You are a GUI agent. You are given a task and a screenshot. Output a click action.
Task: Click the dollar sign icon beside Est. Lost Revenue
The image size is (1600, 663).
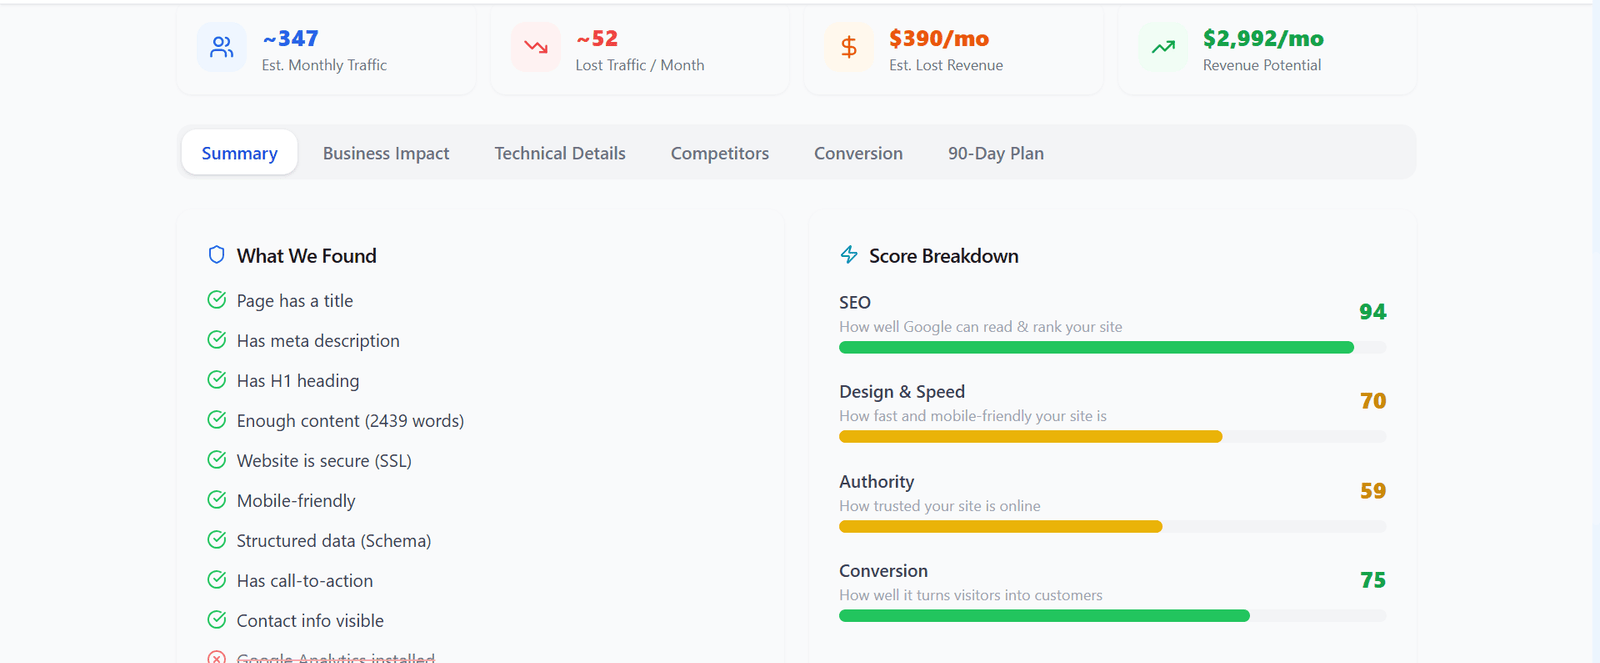point(849,47)
